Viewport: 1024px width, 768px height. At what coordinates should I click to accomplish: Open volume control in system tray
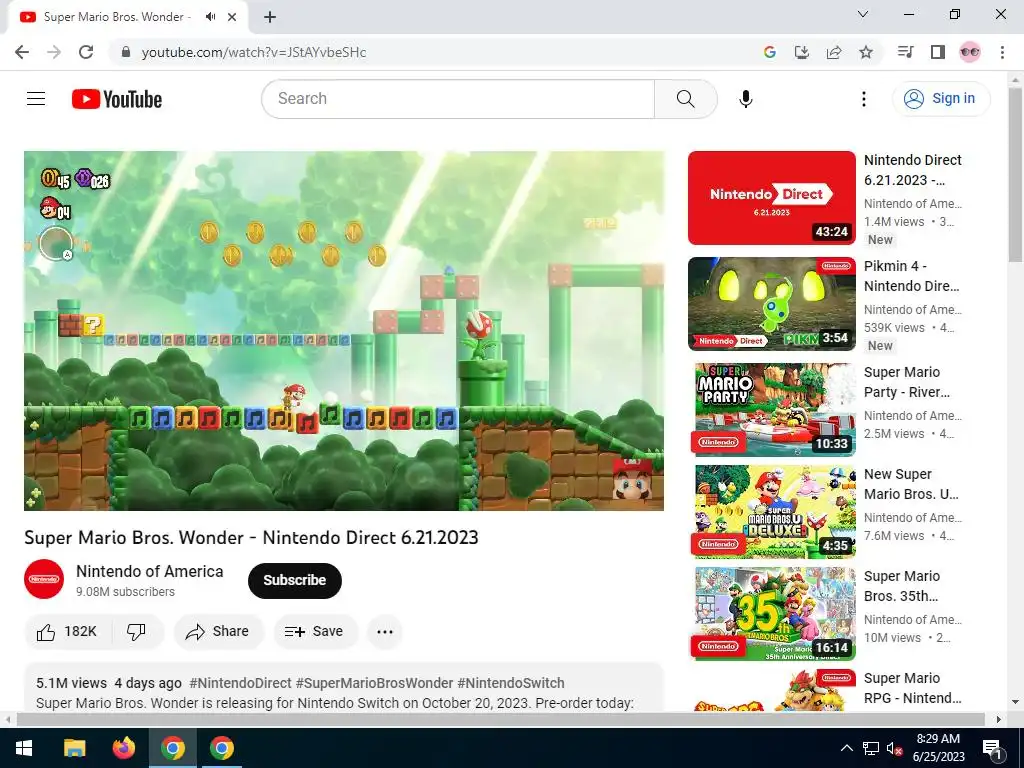[x=895, y=748]
